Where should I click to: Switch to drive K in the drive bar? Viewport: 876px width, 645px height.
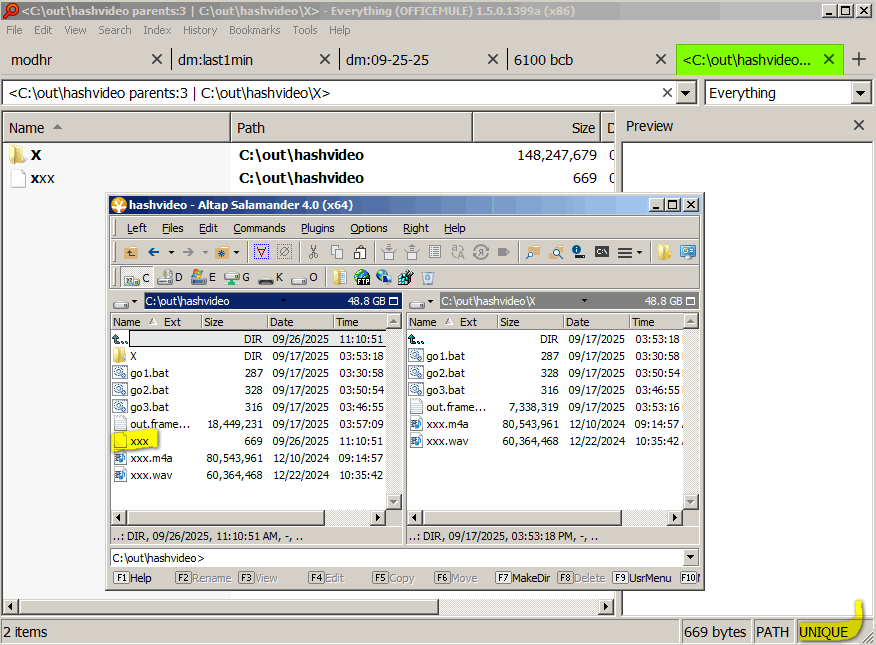click(271, 278)
